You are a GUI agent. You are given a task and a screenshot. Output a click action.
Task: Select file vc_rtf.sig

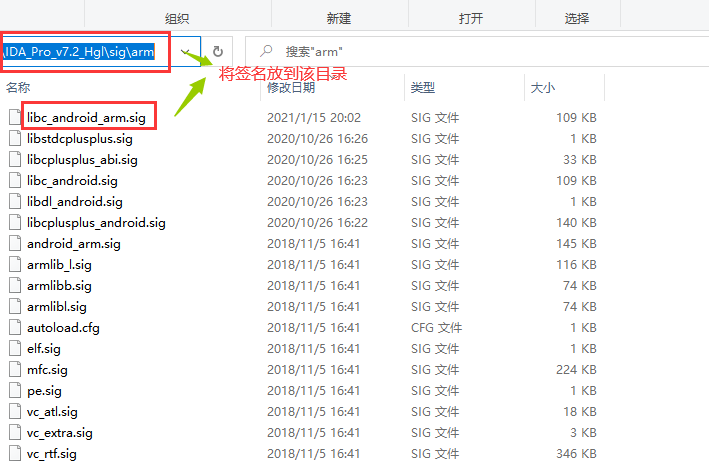52,454
